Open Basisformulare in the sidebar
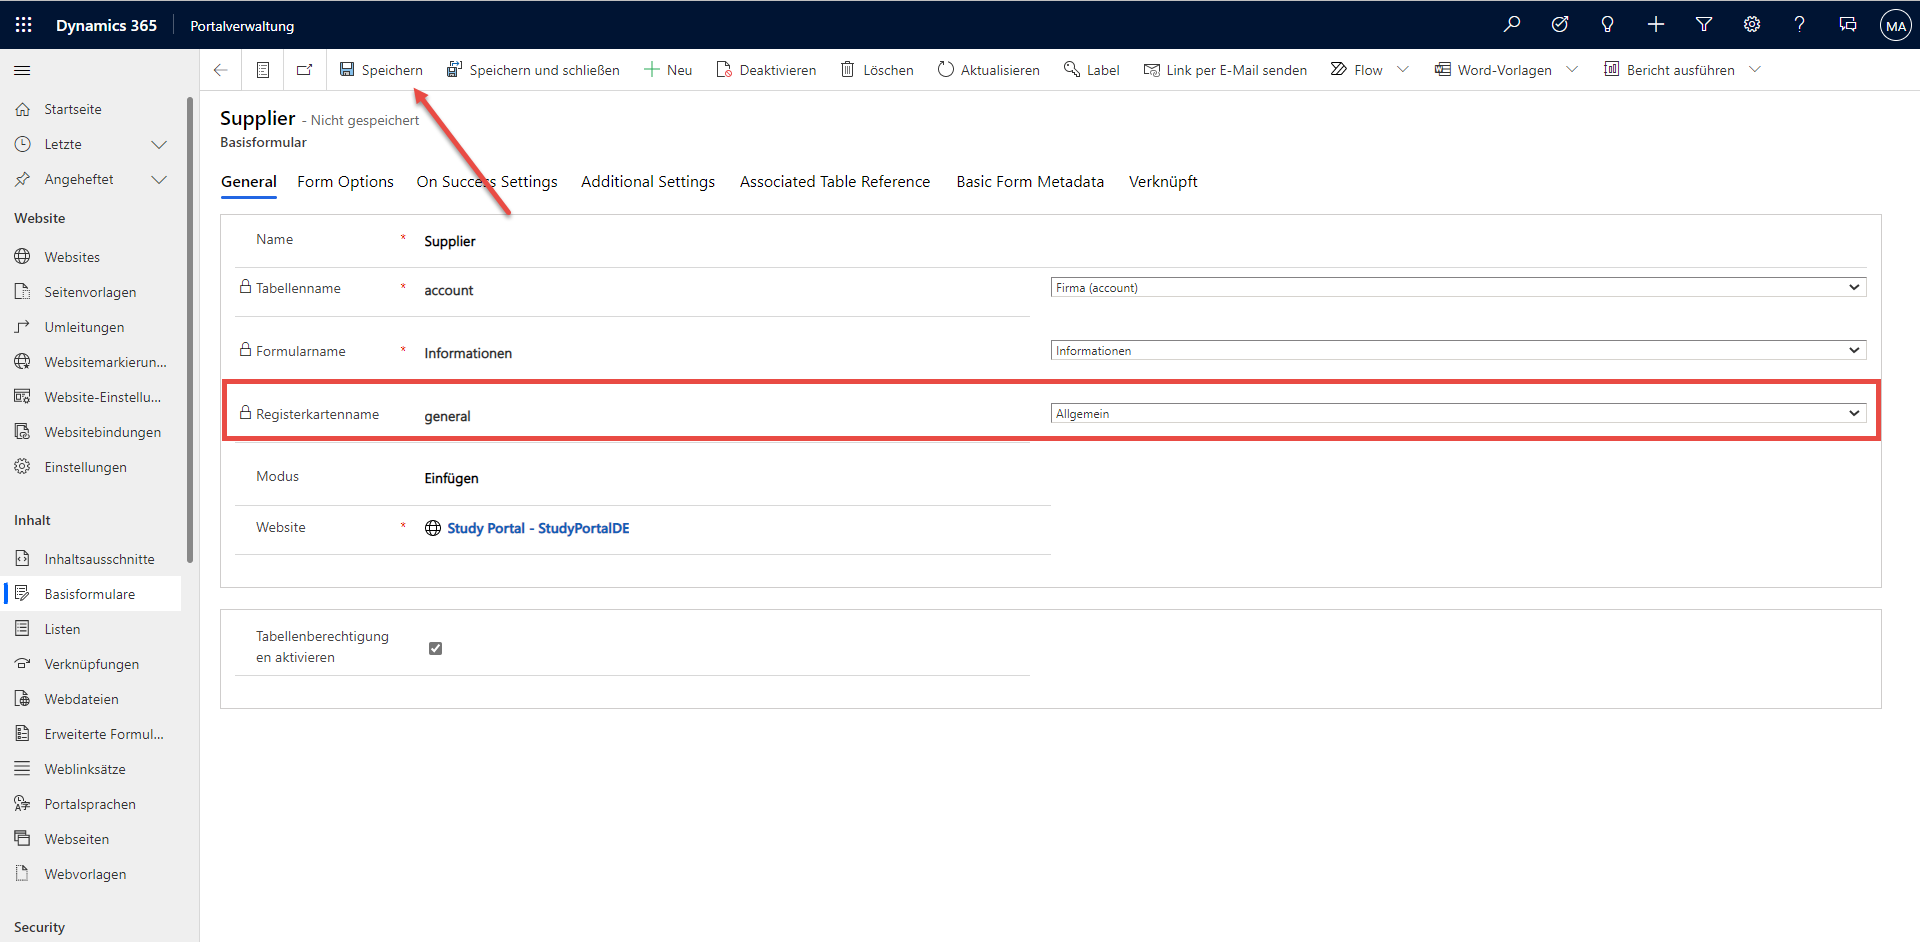 click(x=92, y=594)
